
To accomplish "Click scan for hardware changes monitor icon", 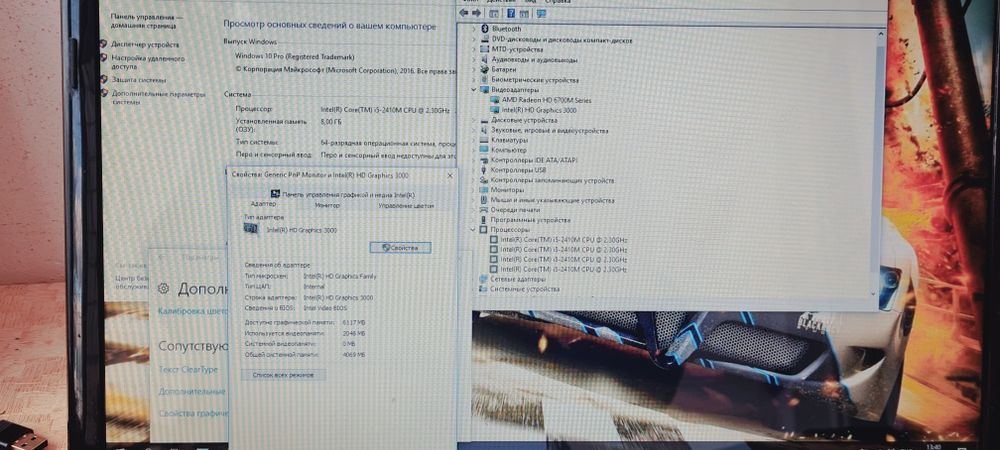I will point(541,13).
